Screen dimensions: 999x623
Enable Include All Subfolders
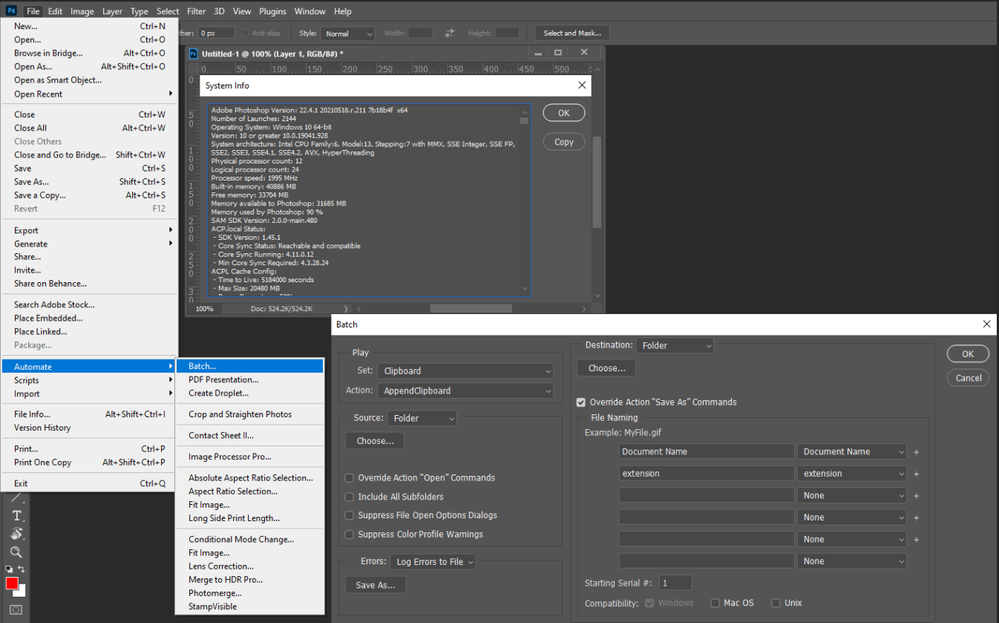pyautogui.click(x=350, y=496)
